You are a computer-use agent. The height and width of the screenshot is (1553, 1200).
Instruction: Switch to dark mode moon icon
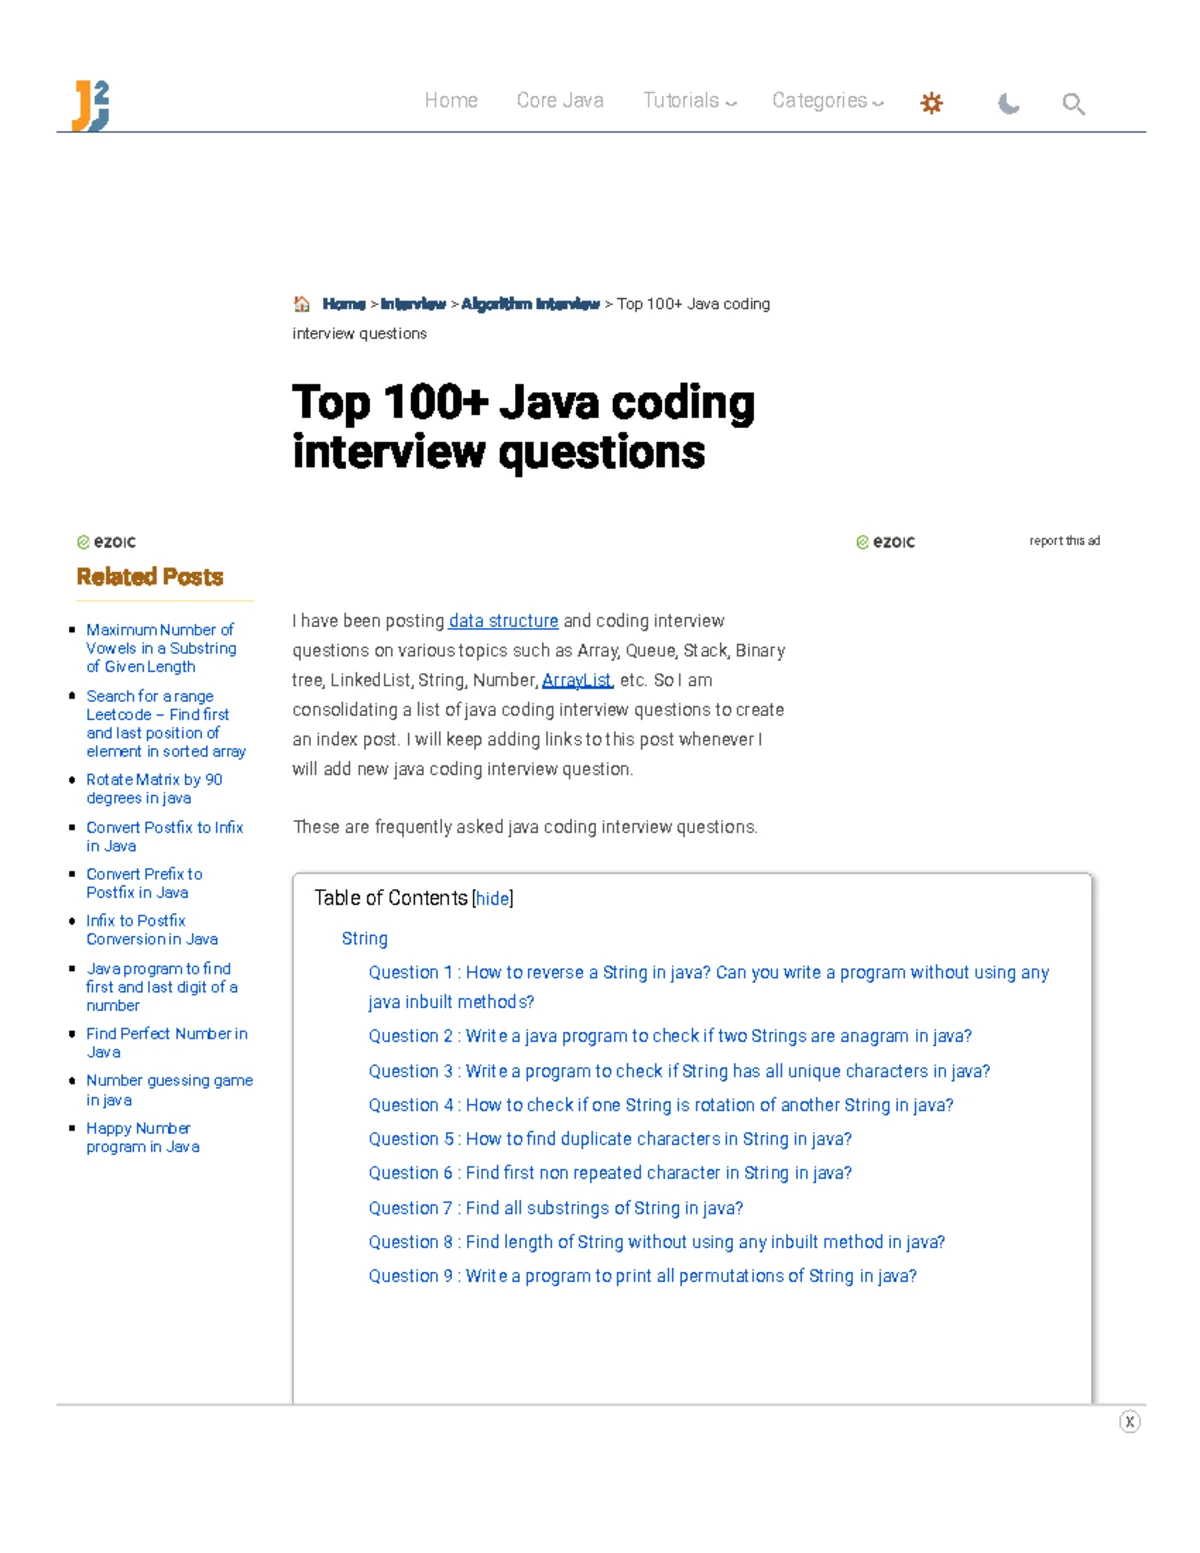click(x=1009, y=103)
